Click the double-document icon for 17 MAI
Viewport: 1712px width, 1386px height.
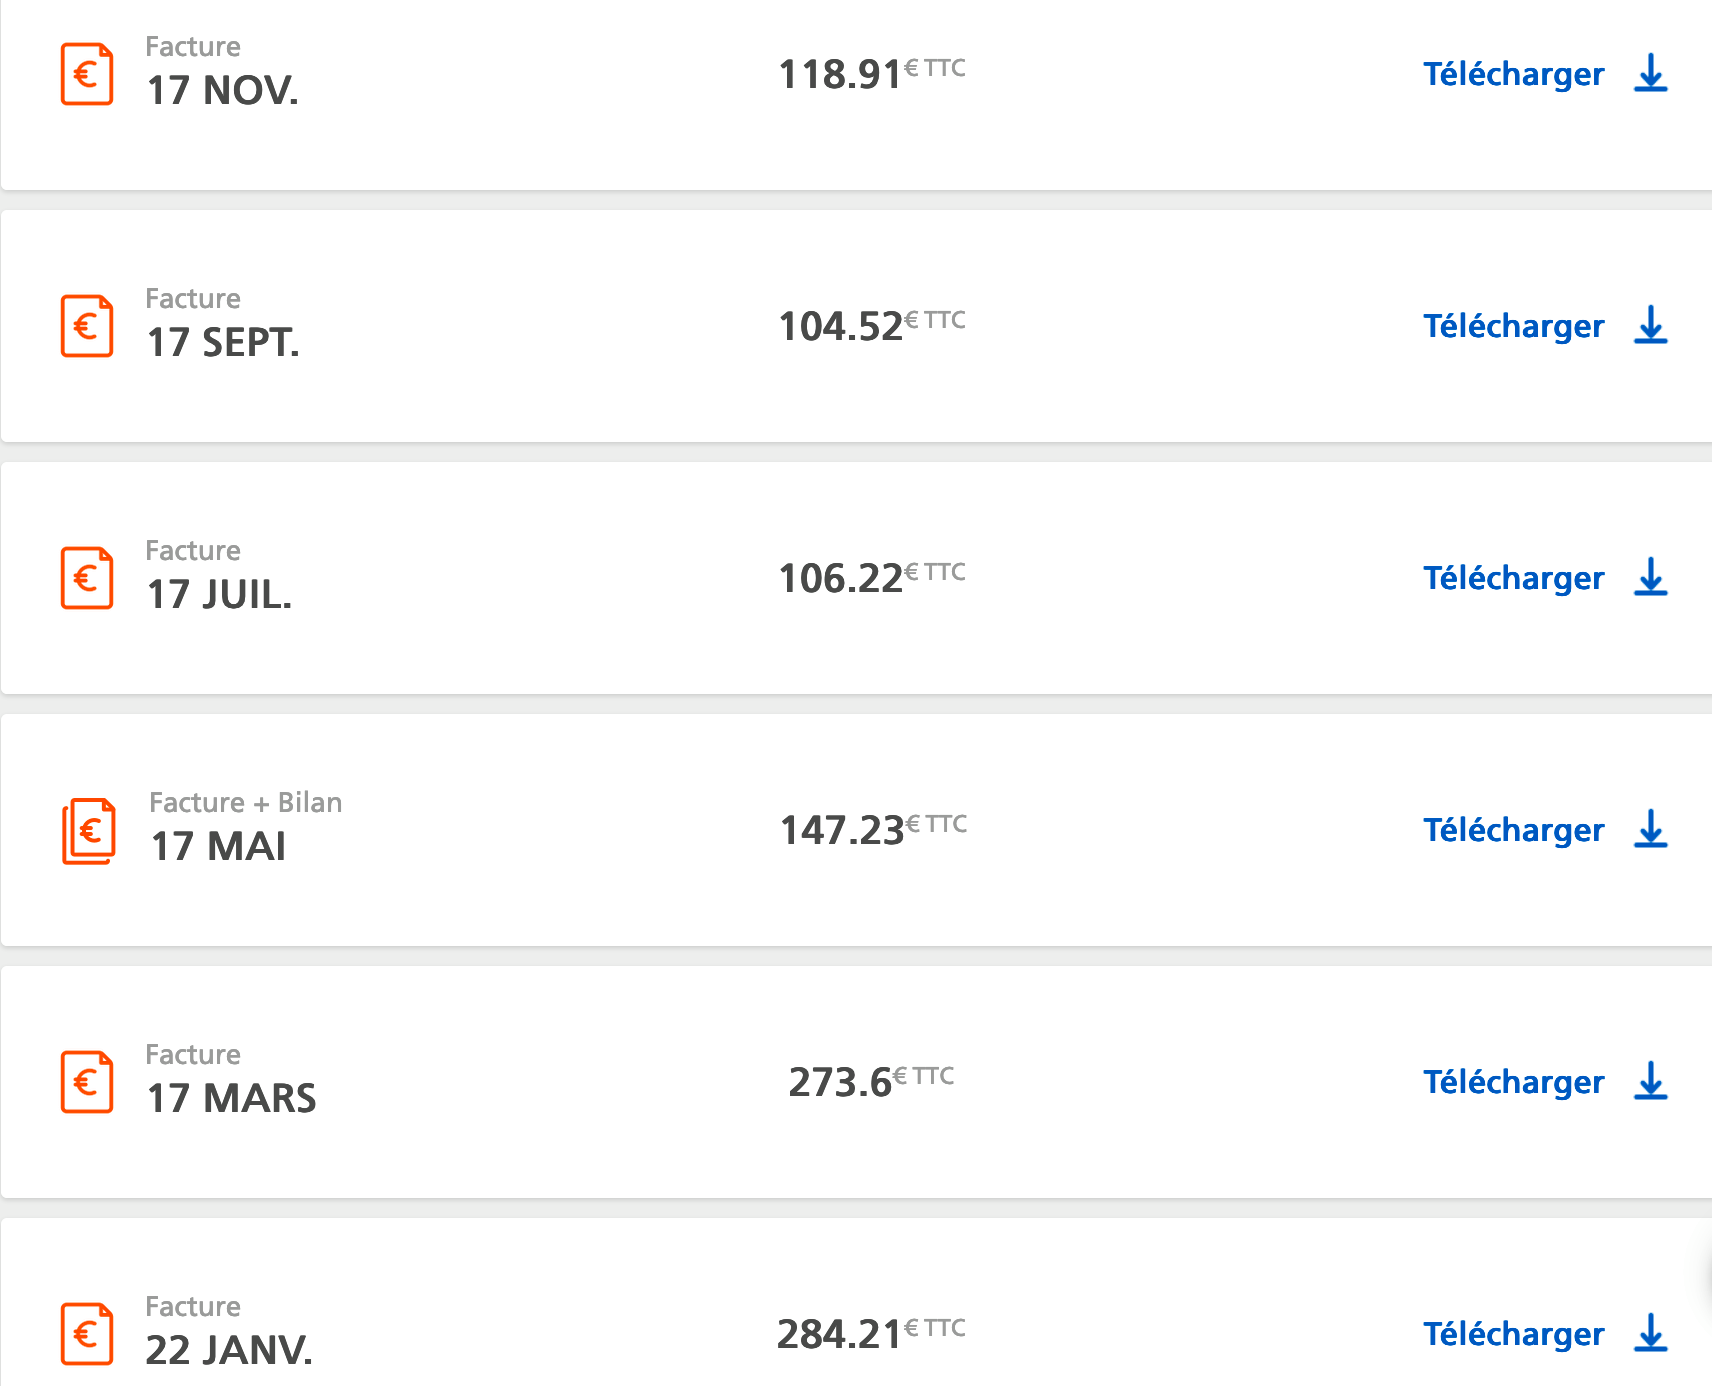[89, 830]
